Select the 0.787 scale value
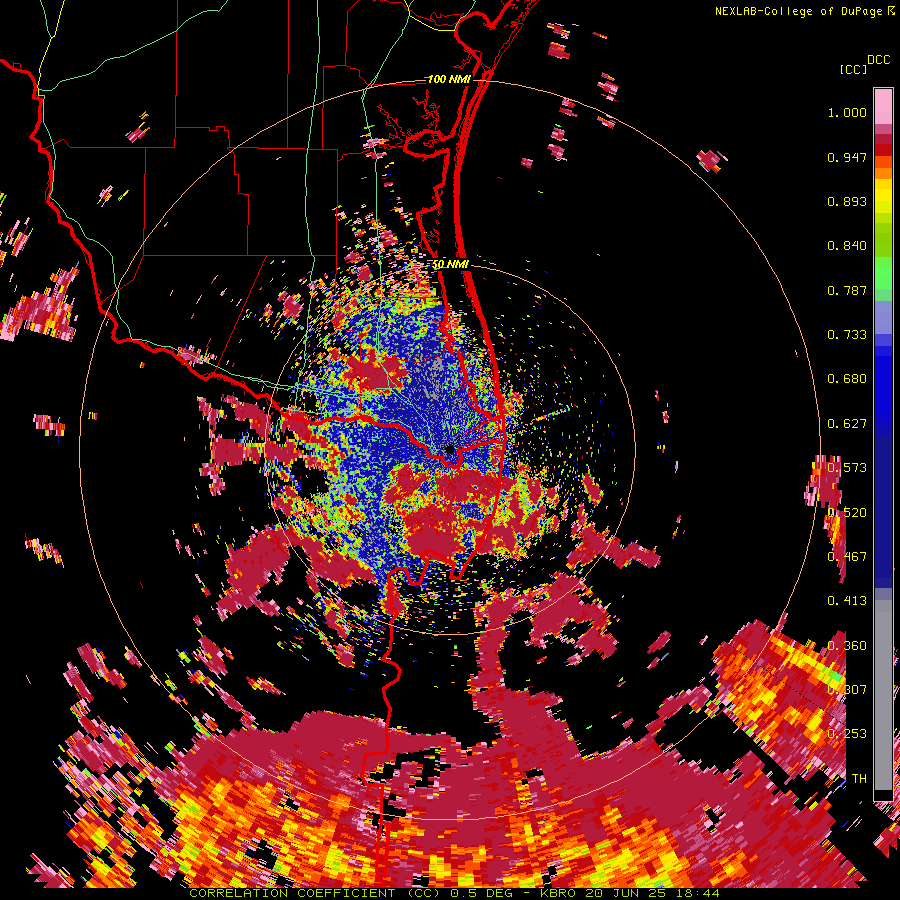Screen dimensions: 900x900 847,290
